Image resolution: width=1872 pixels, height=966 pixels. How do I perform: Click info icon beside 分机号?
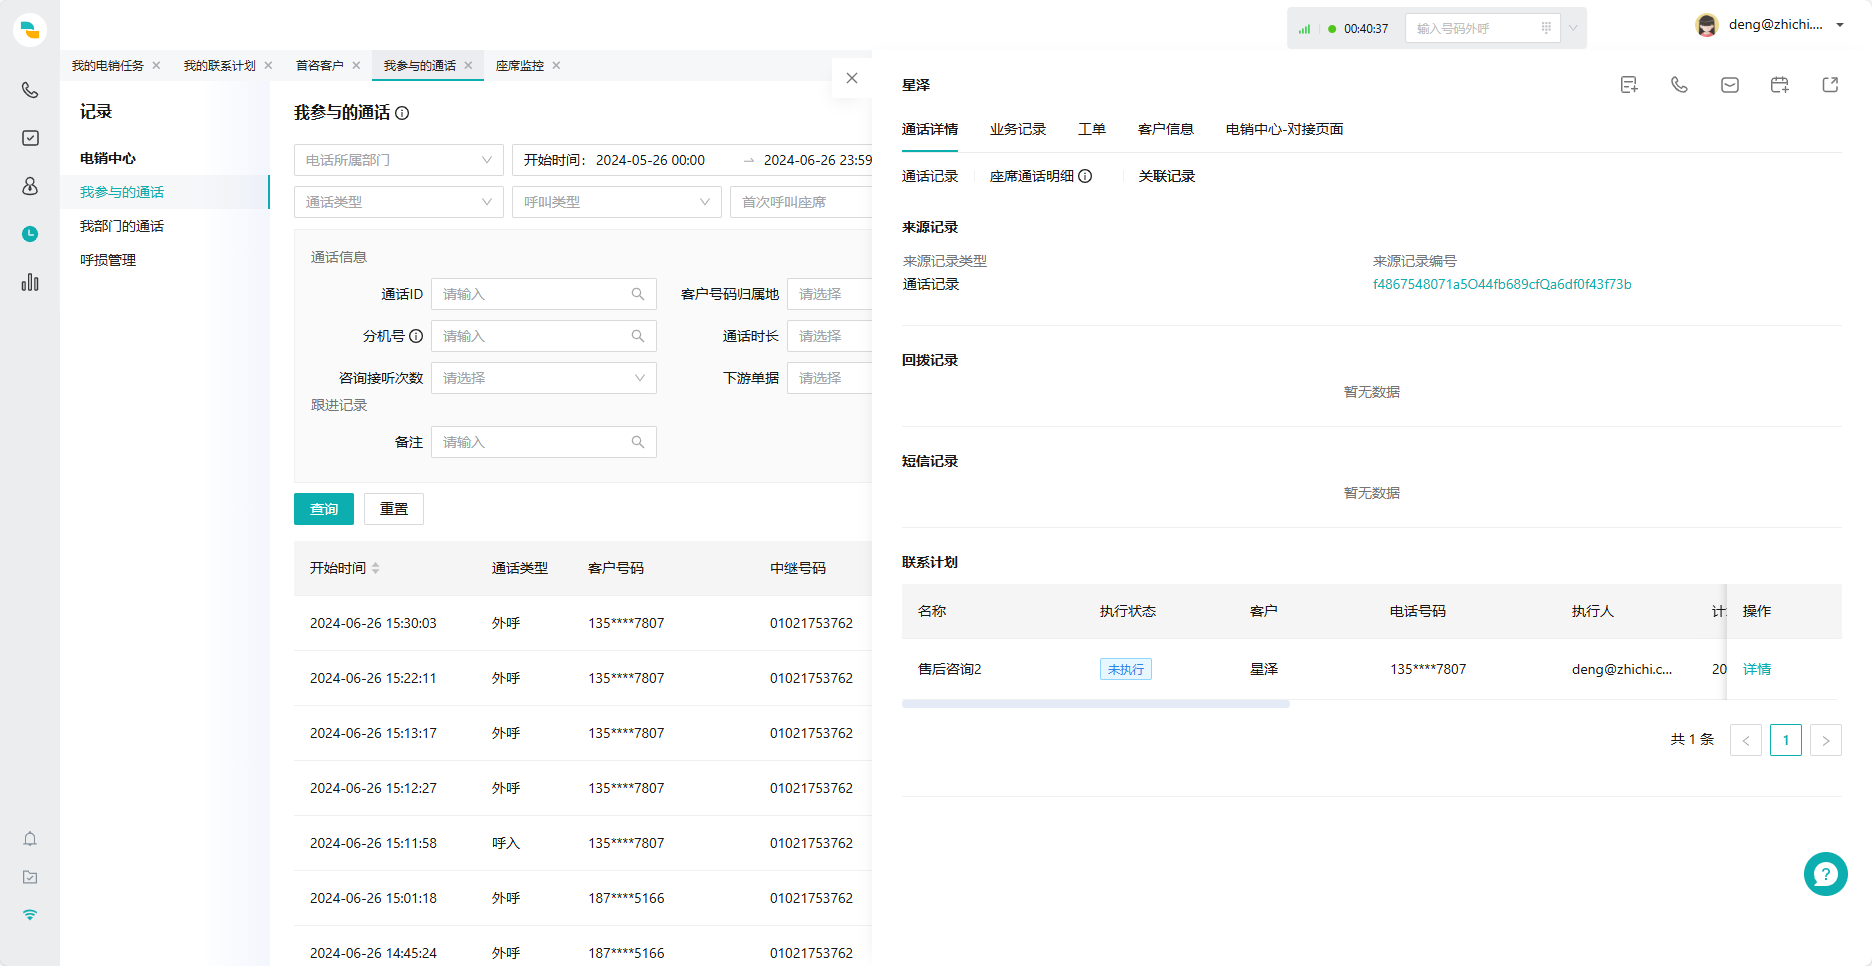tap(416, 336)
